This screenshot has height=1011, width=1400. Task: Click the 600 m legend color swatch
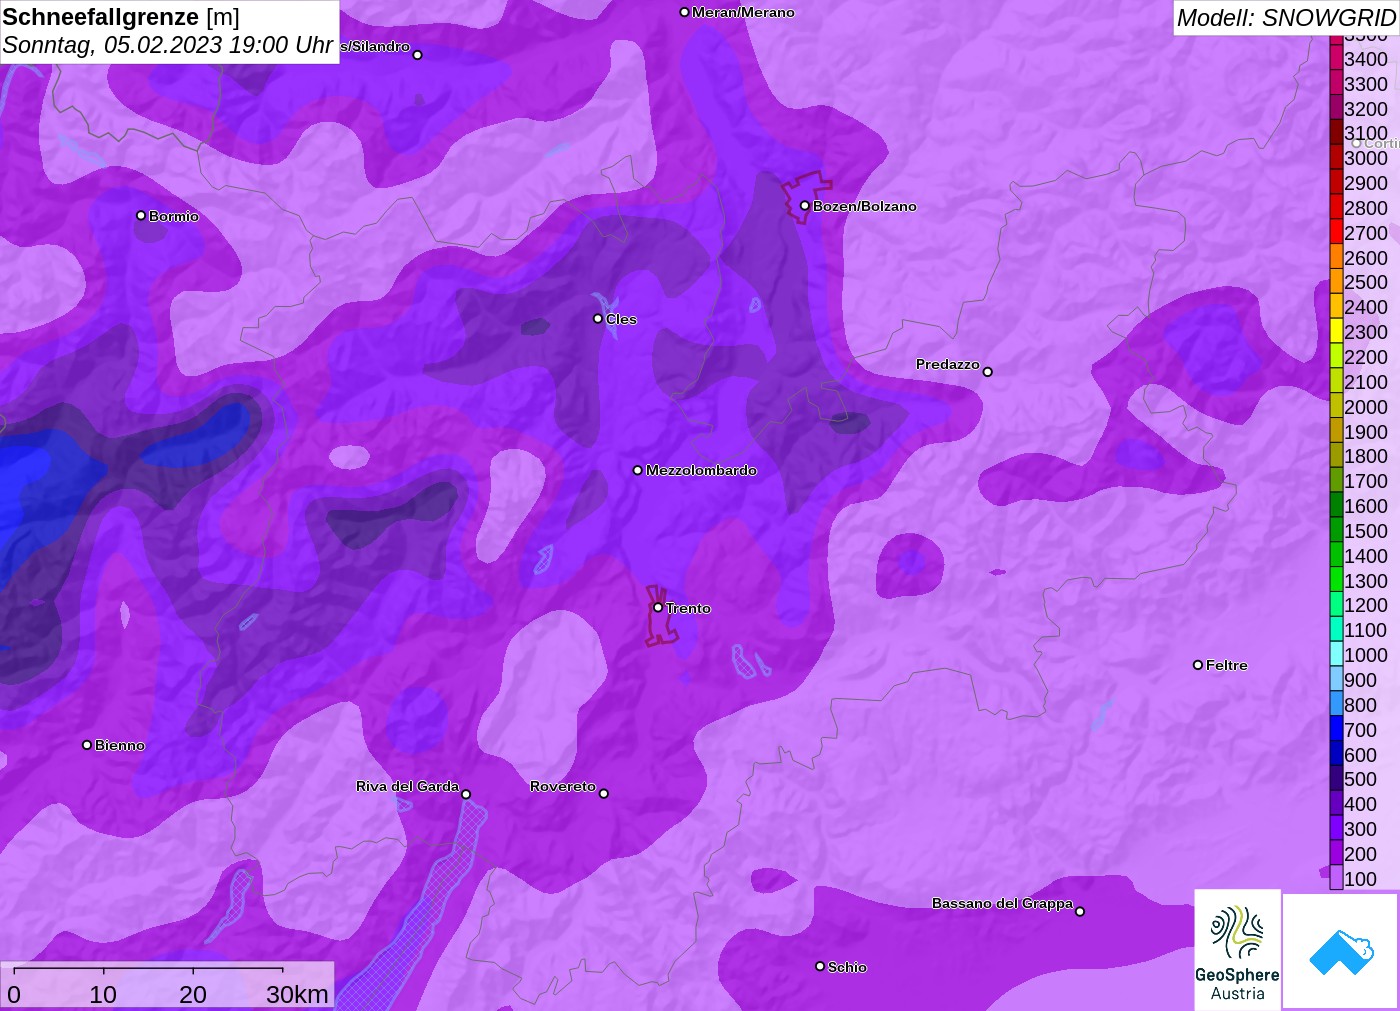tap(1336, 754)
